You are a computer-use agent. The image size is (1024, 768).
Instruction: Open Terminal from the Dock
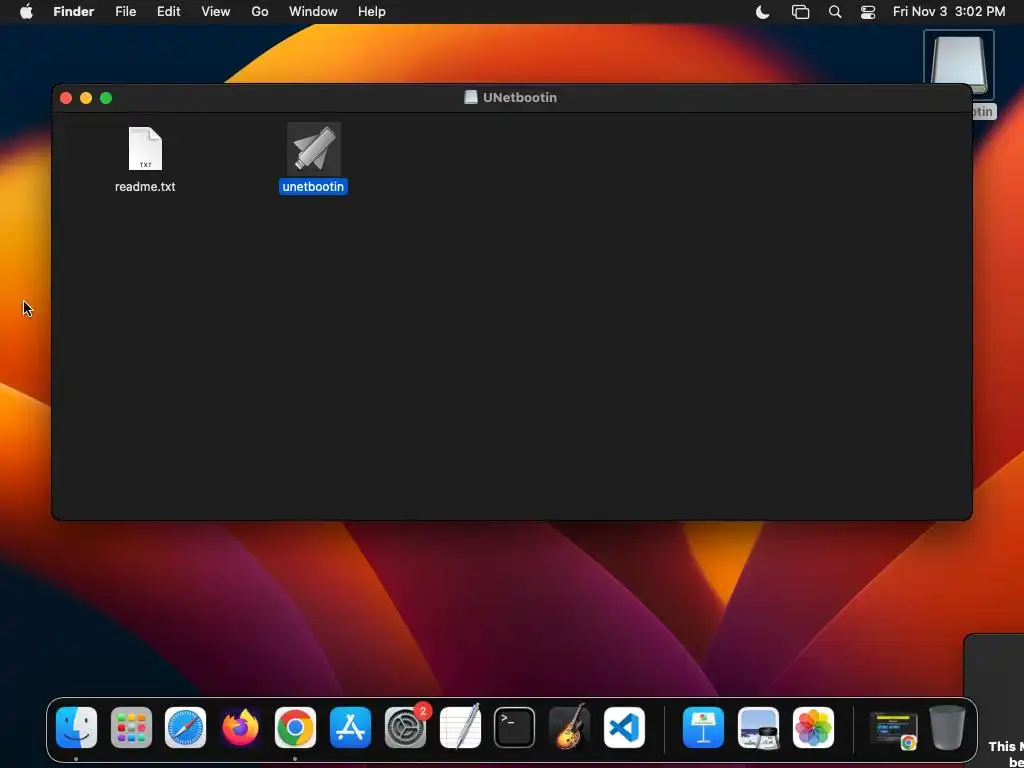tap(515, 728)
